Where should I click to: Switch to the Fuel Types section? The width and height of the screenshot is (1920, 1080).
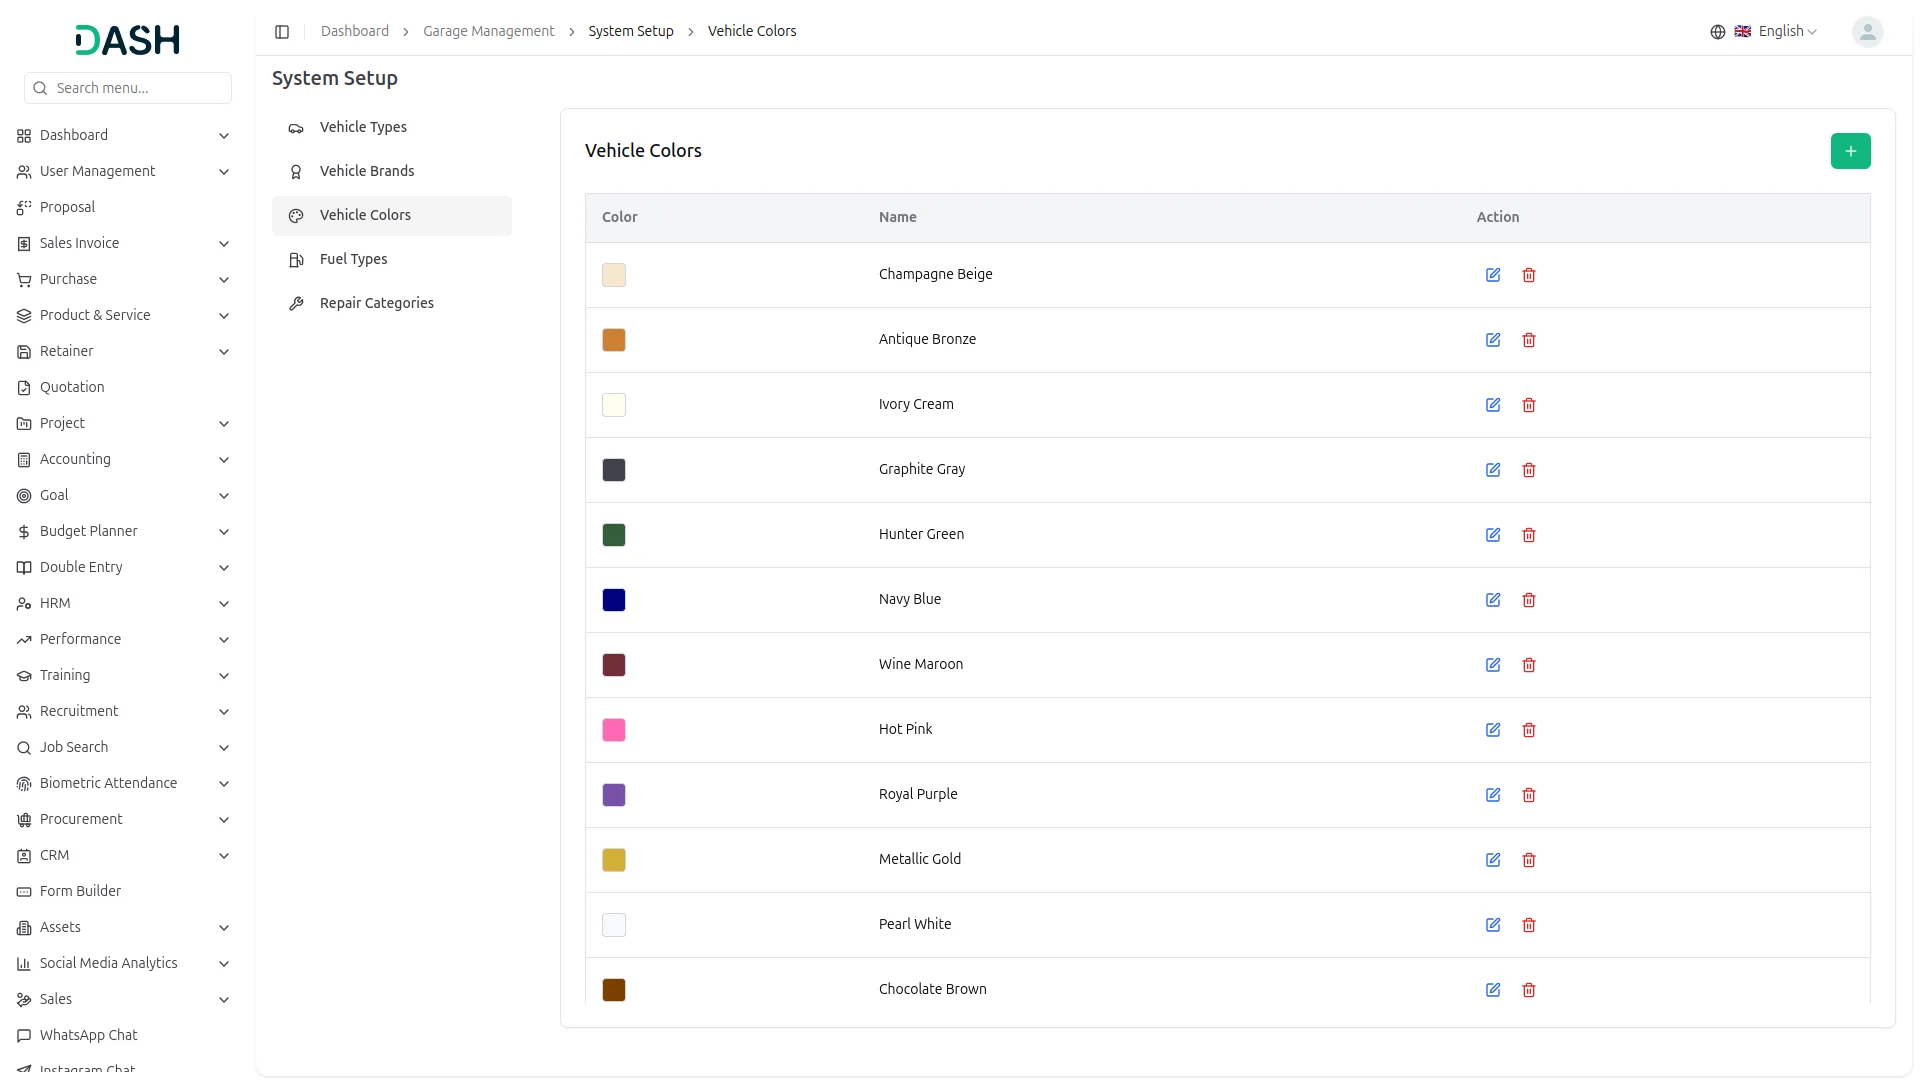[353, 259]
